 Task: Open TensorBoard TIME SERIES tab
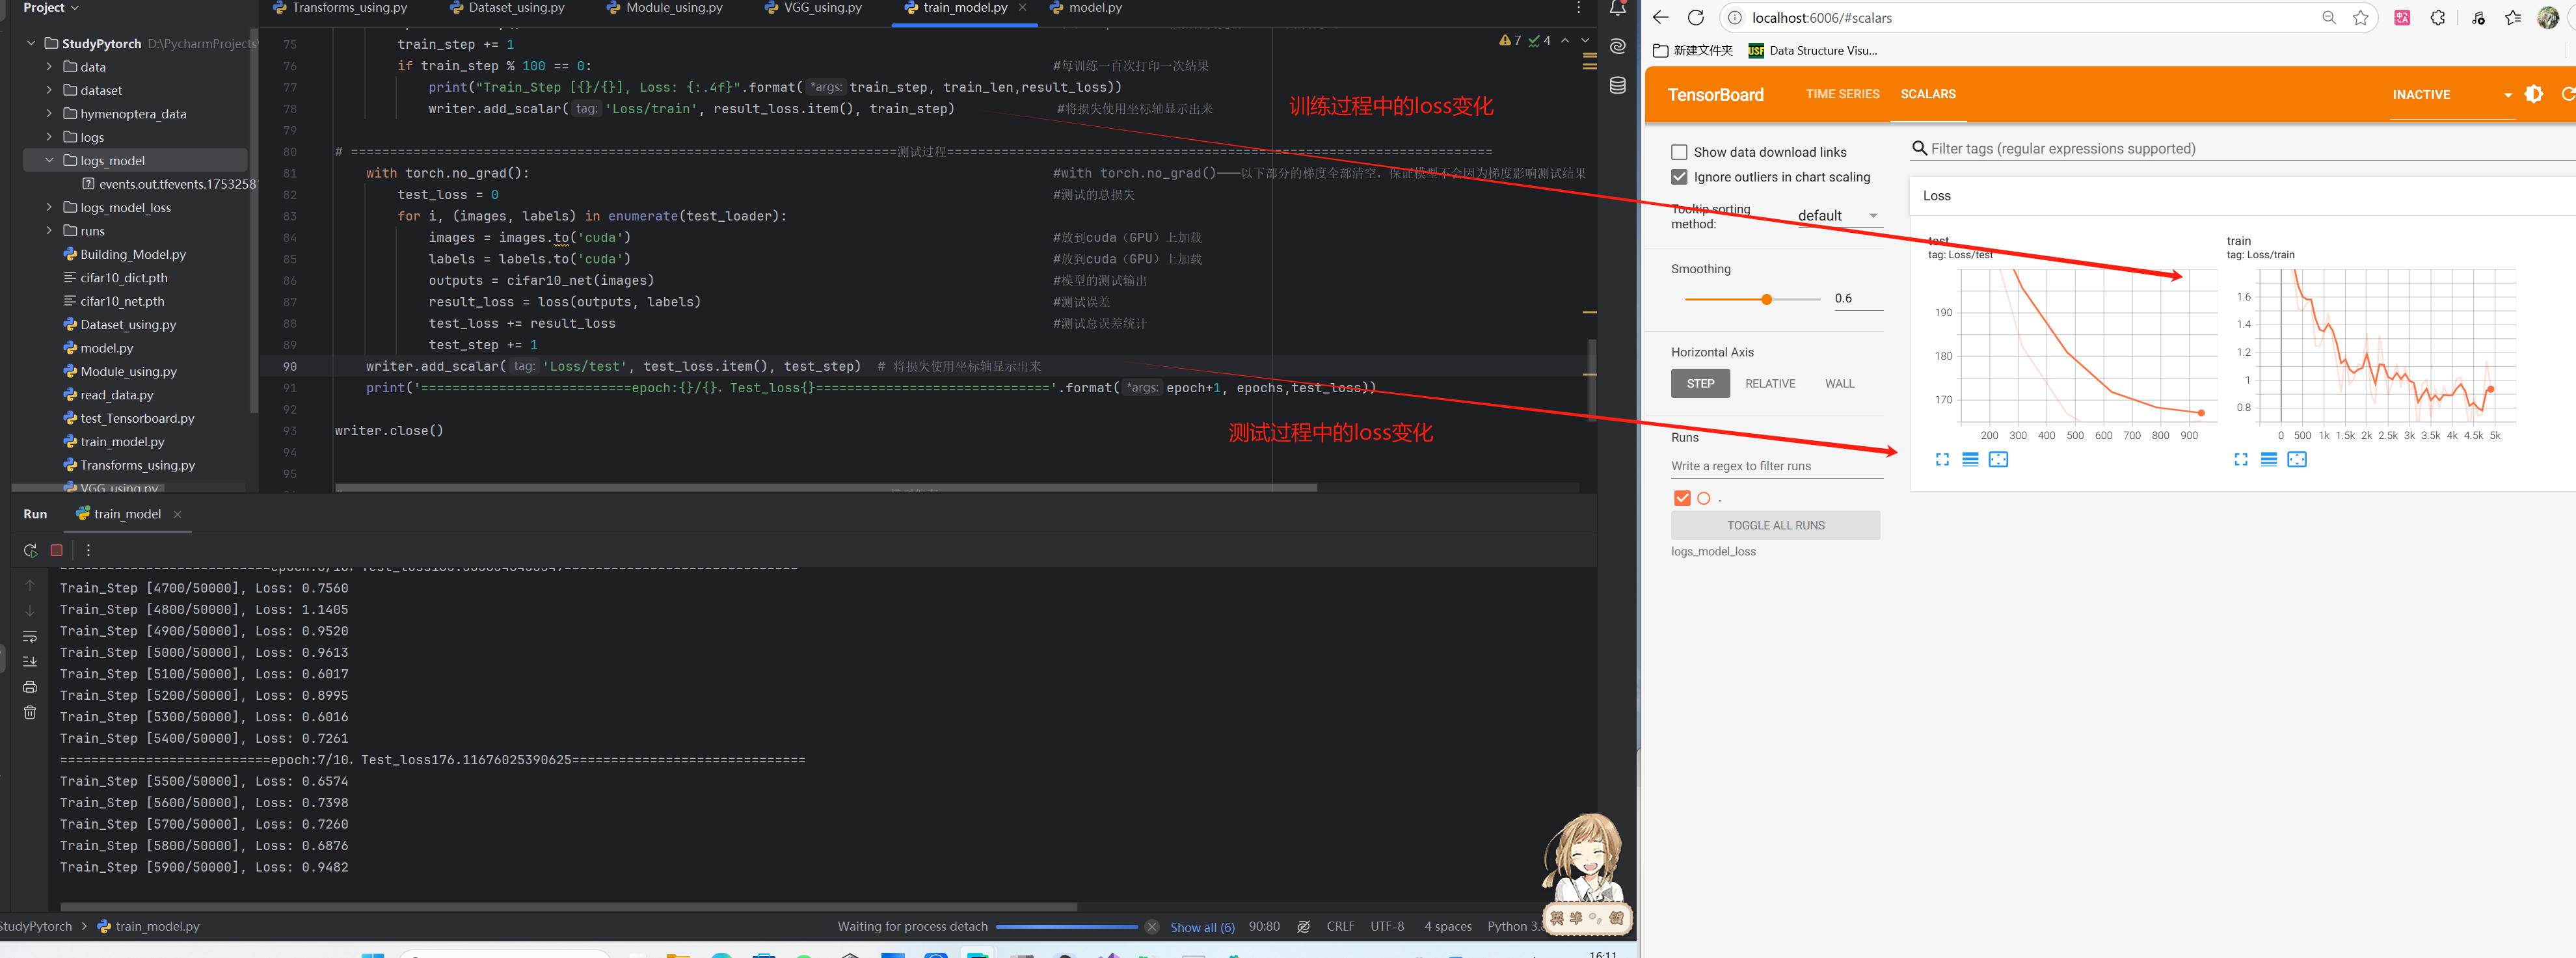point(1842,94)
